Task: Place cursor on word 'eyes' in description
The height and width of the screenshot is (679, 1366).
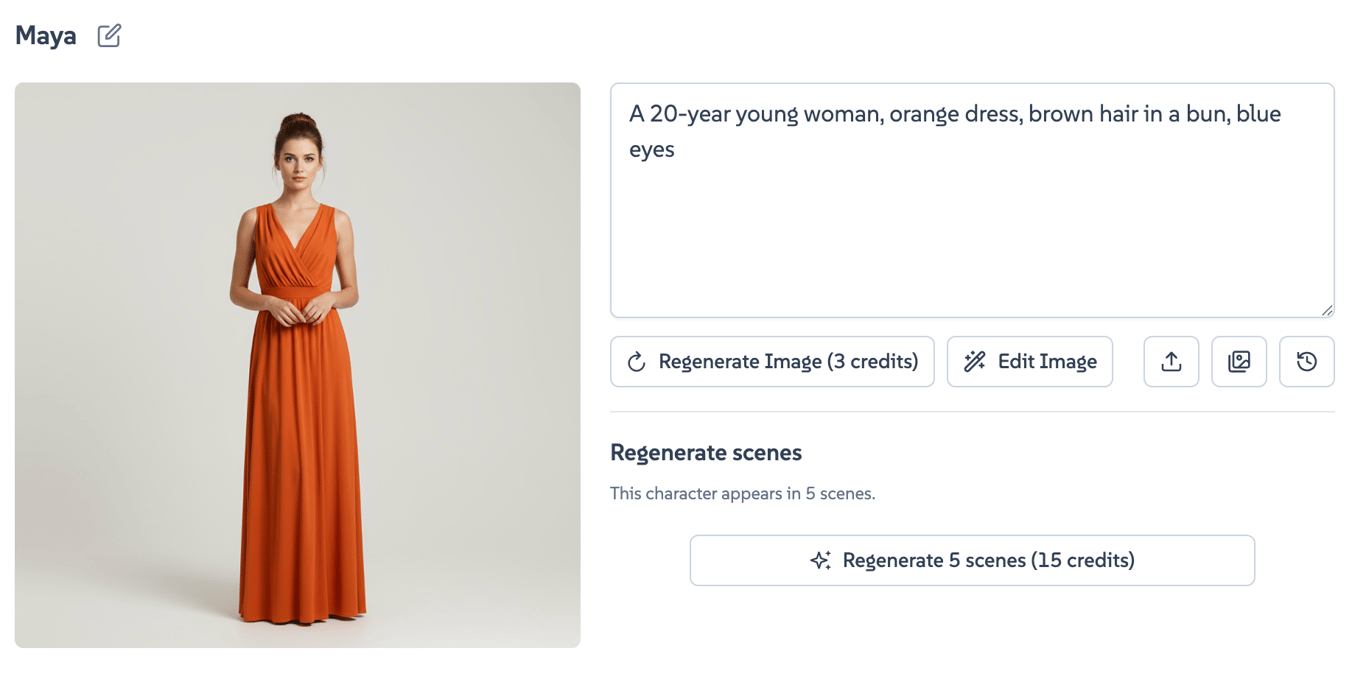Action: pyautogui.click(x=652, y=150)
